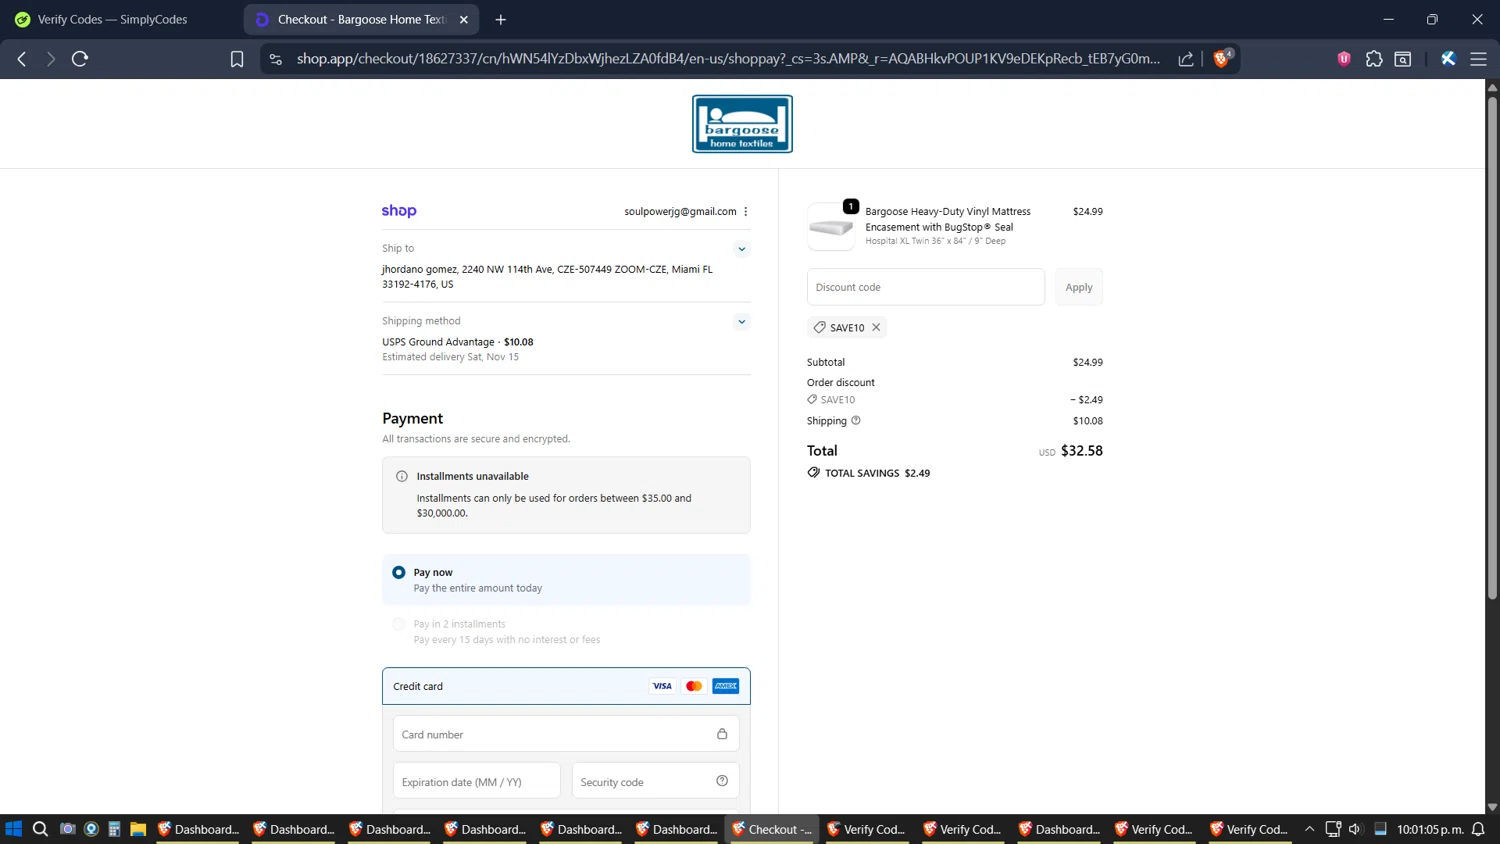Click the Mastercard logo
1500x844 pixels.
[694, 686]
